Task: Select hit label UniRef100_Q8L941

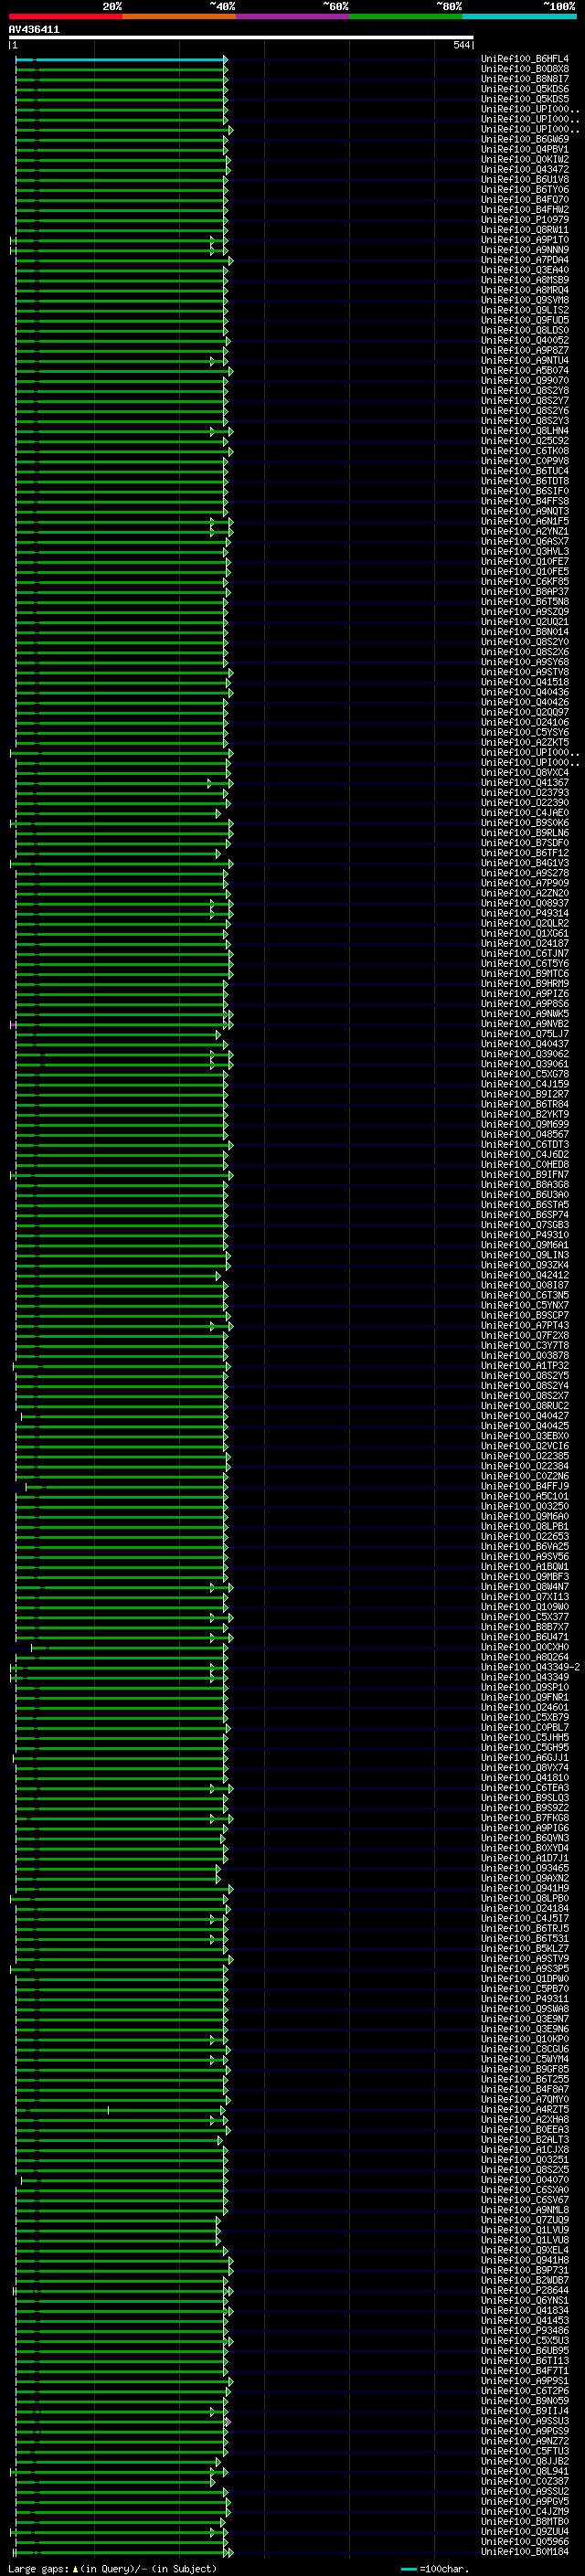Action: (524, 2471)
